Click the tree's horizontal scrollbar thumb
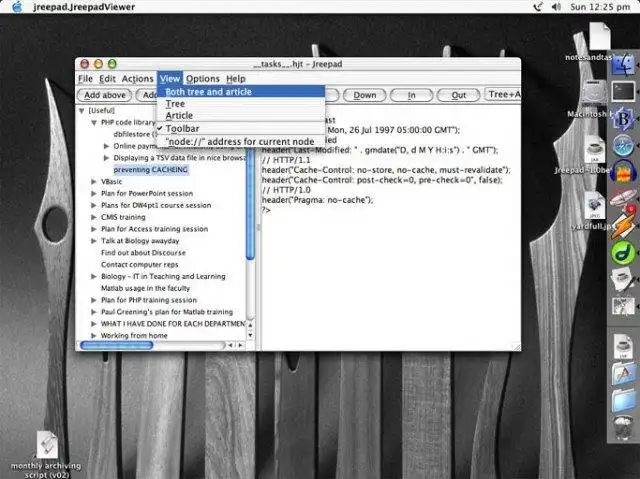The image size is (640, 479). point(117,346)
